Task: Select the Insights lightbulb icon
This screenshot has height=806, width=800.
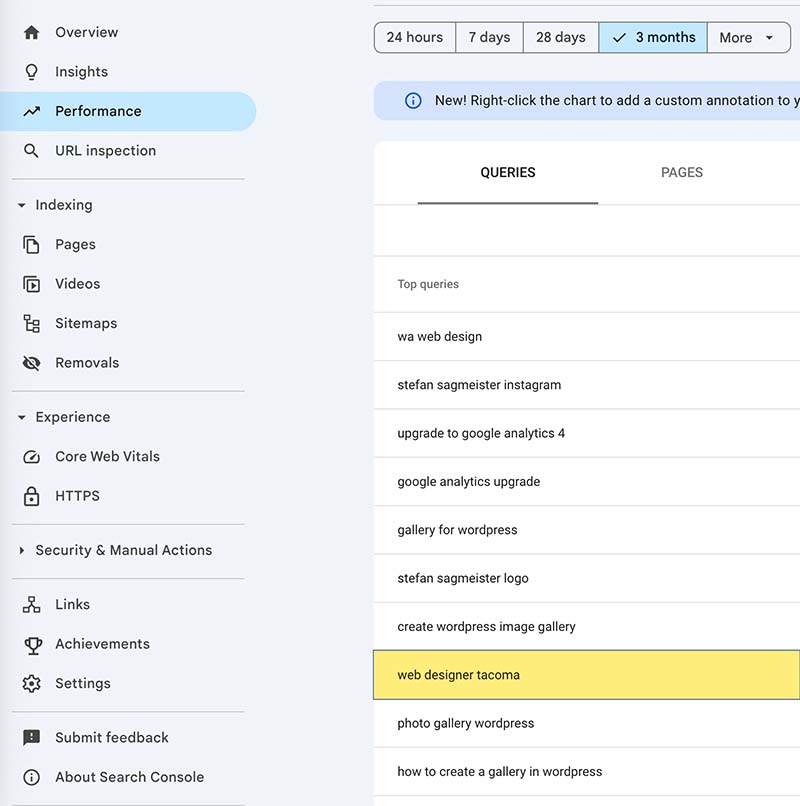Action: [x=32, y=71]
